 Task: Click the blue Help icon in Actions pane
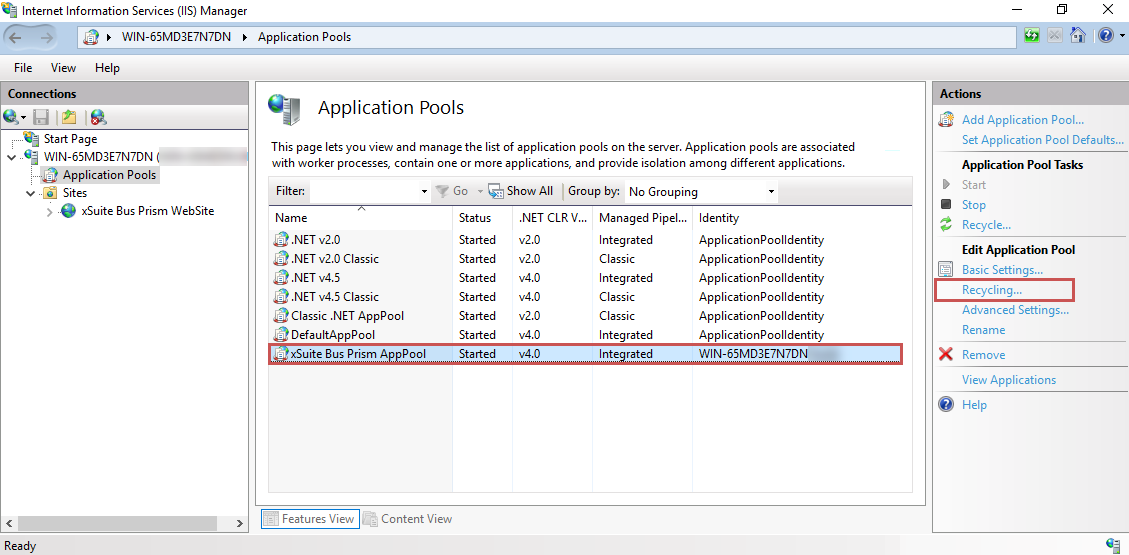(x=946, y=405)
